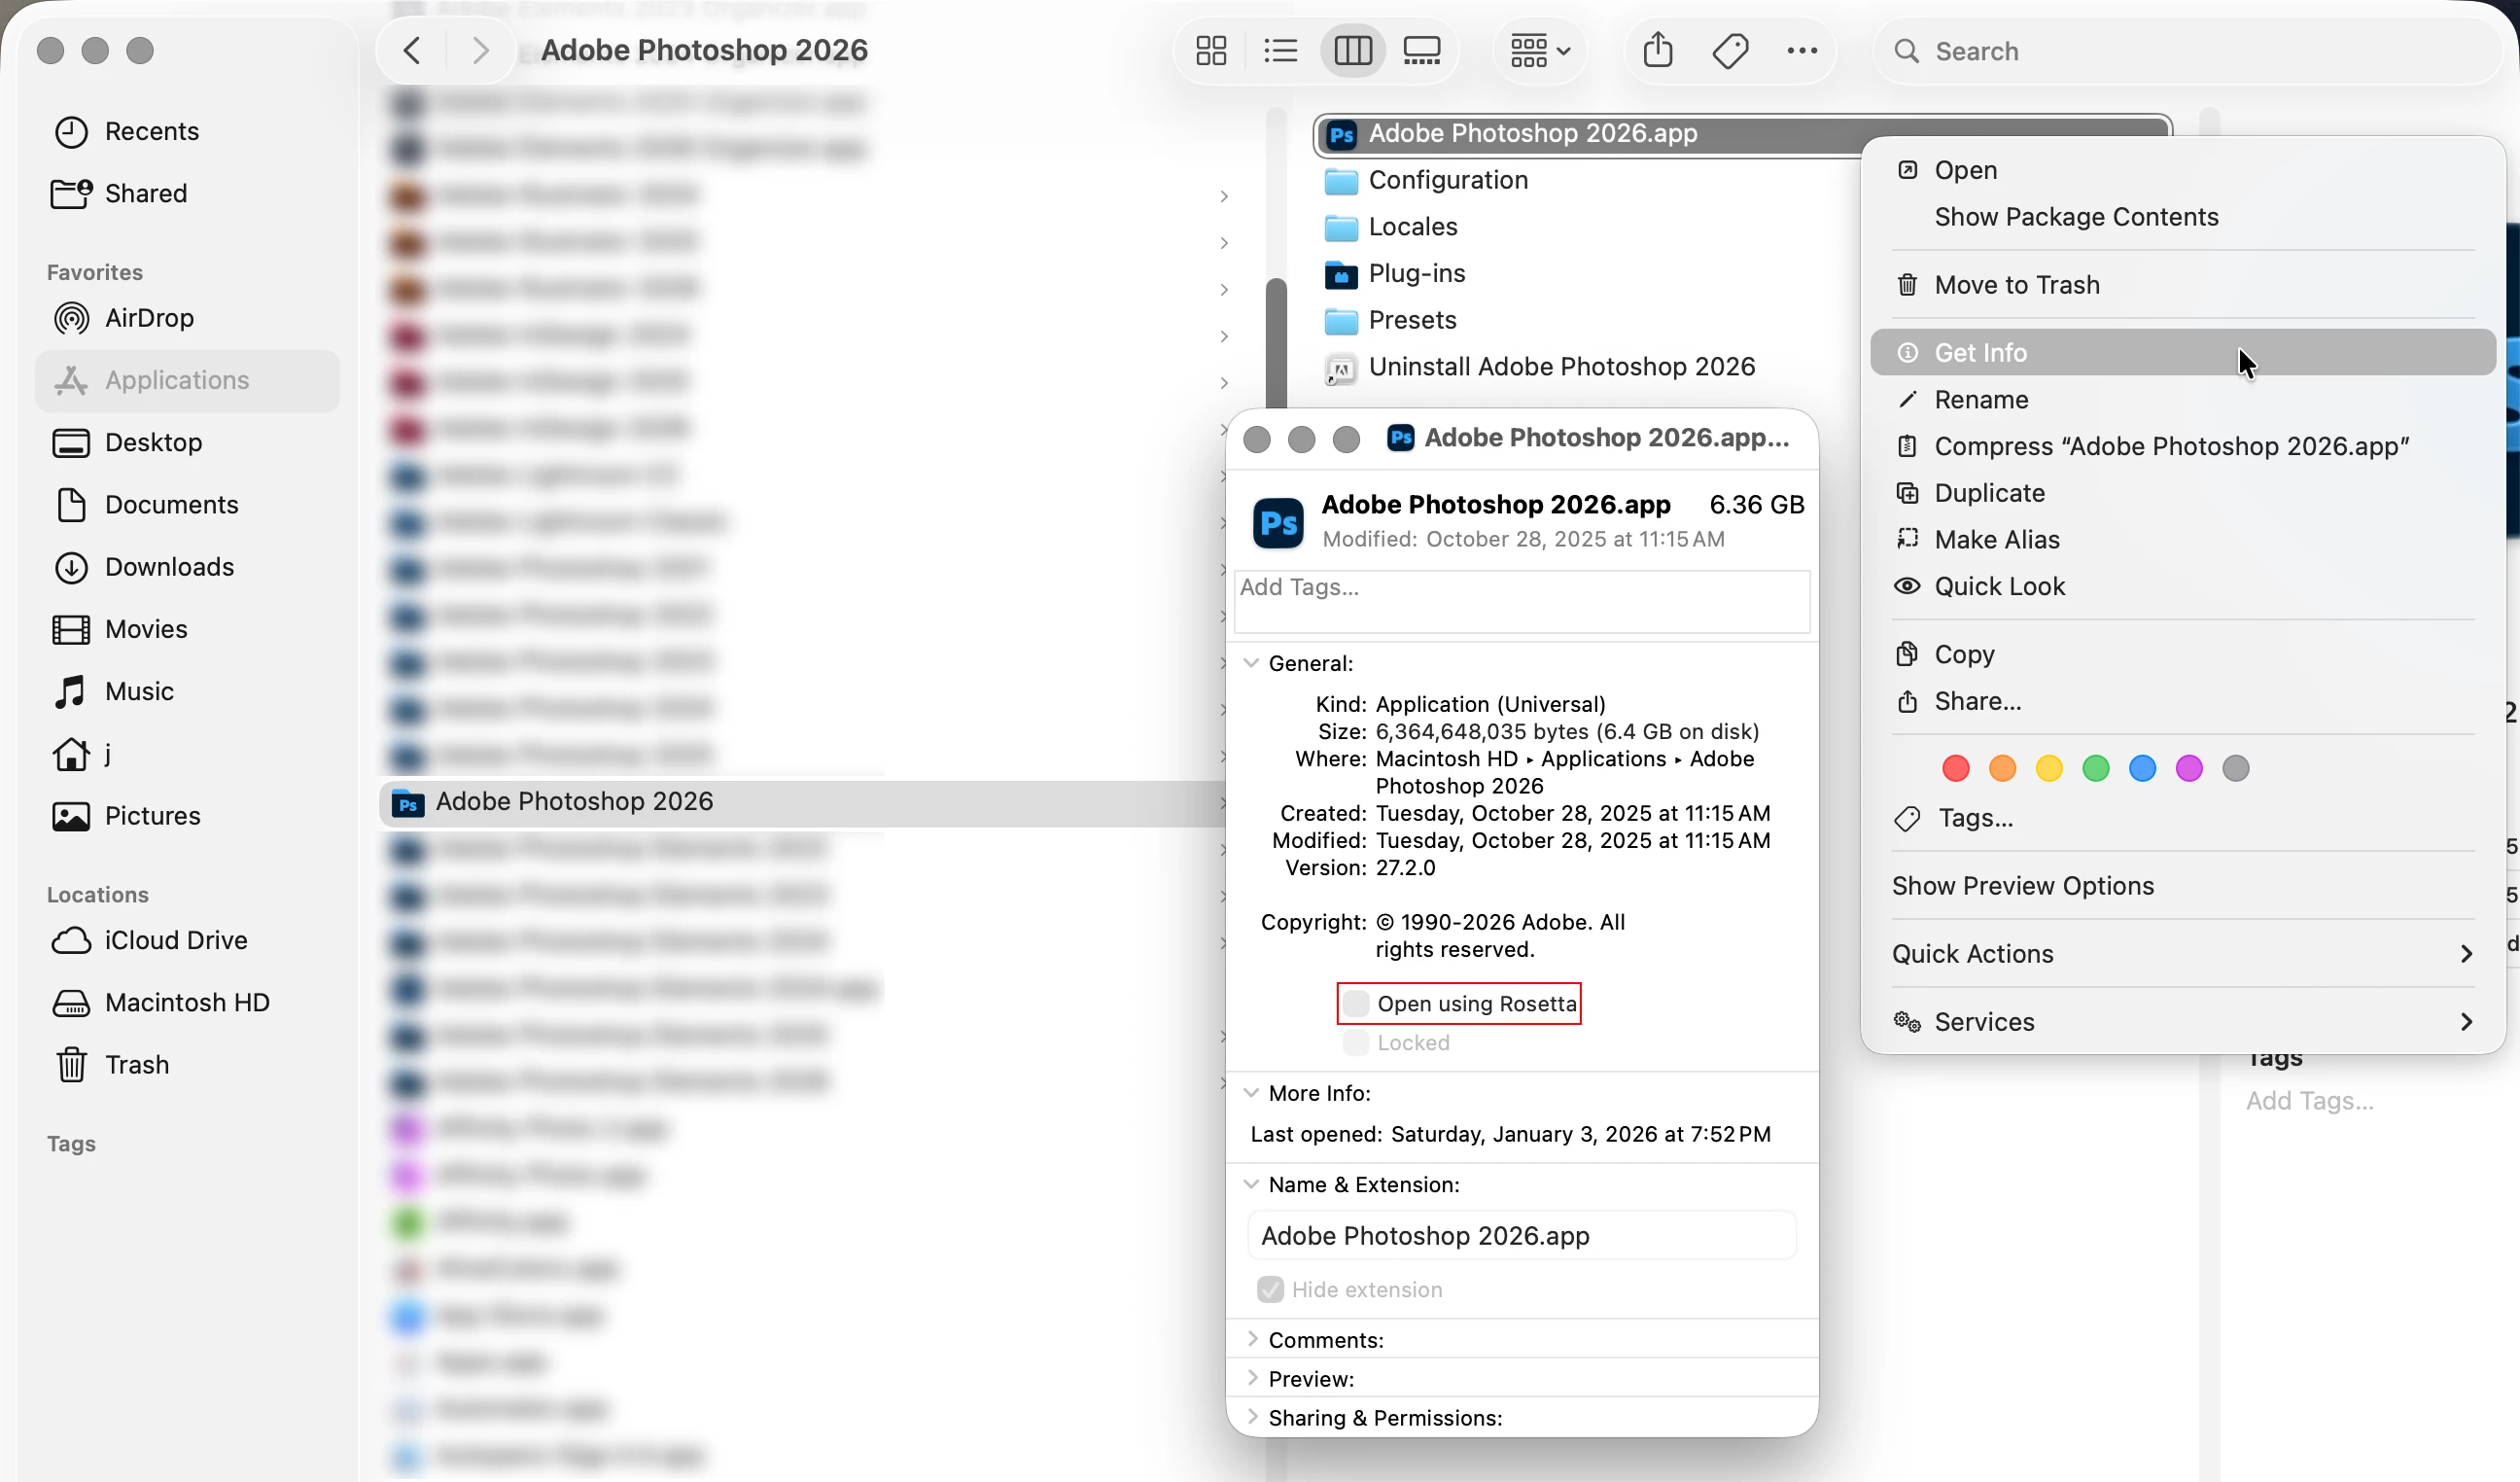
Task: Open the Finder Share toolbar button
Action: click(x=1657, y=50)
